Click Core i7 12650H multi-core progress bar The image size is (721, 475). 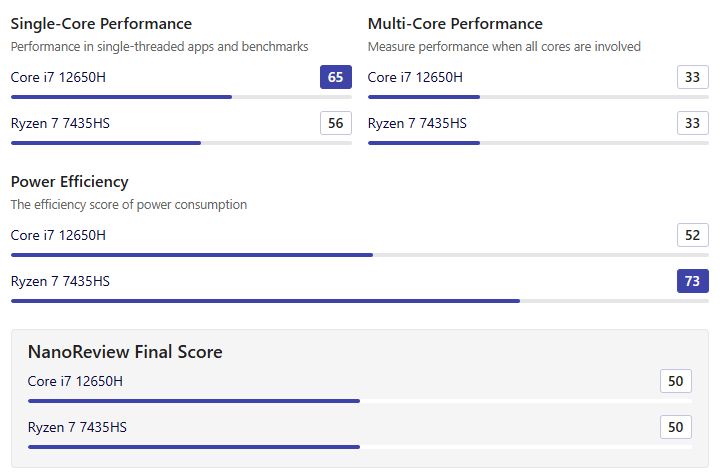(538, 97)
